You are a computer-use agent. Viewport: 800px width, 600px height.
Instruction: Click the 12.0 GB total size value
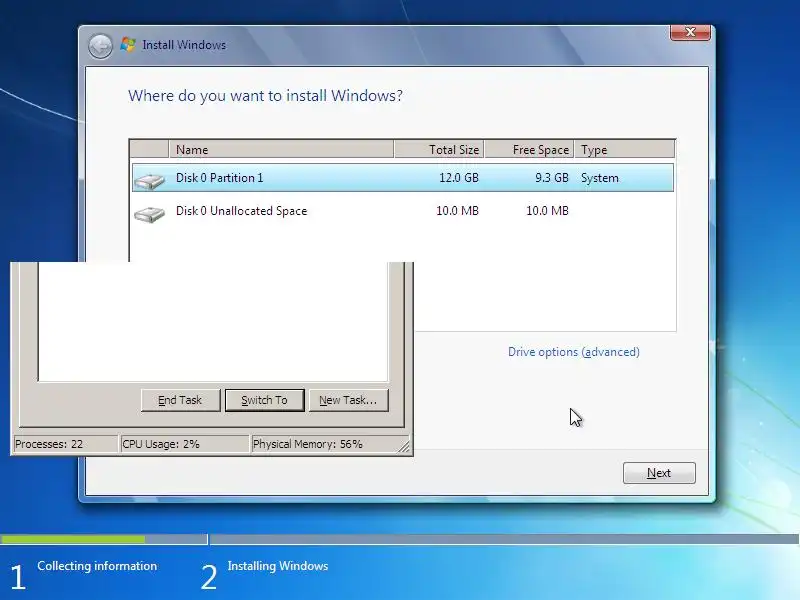click(459, 178)
